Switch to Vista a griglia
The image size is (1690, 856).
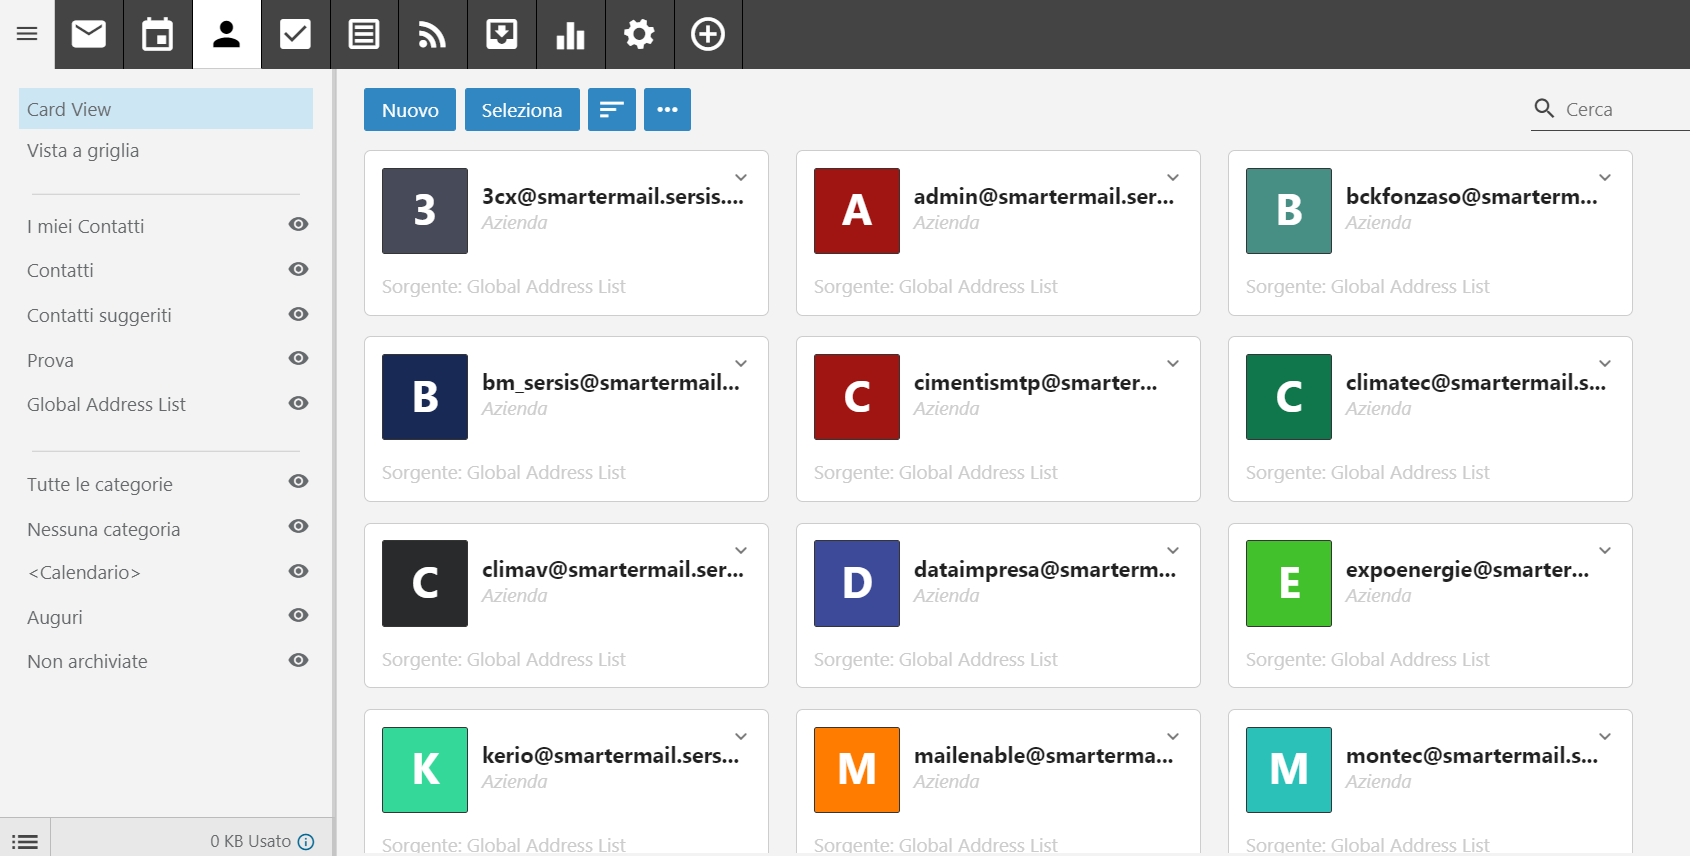tap(83, 151)
